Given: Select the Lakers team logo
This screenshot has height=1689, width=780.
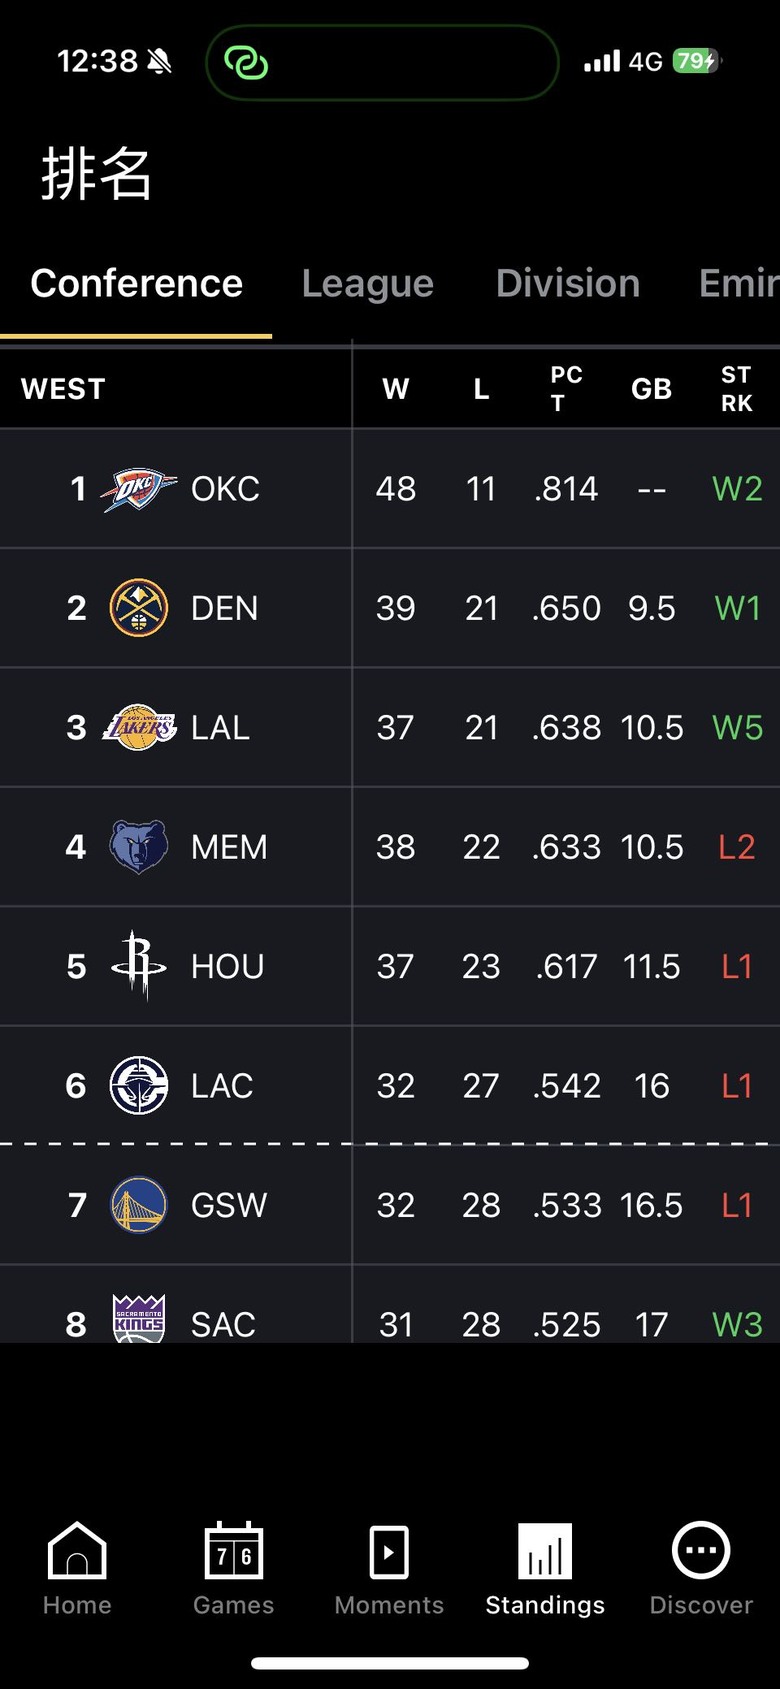Looking at the screenshot, I should tap(139, 727).
